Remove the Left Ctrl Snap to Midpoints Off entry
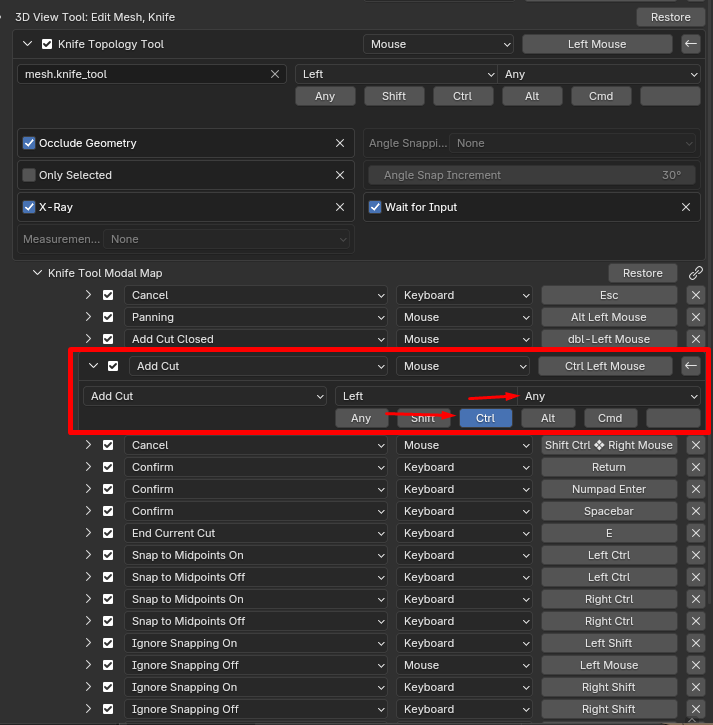 coord(696,577)
